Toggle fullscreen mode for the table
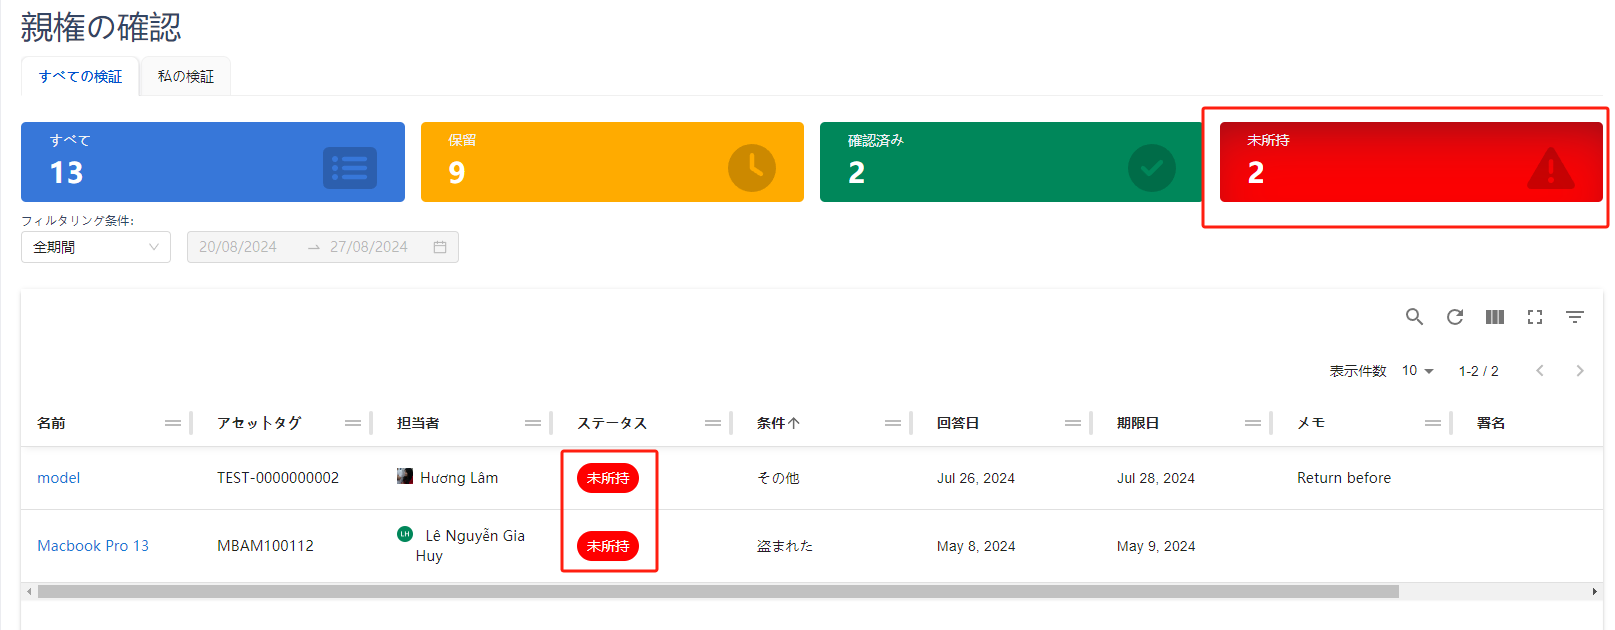The height and width of the screenshot is (630, 1615). tap(1535, 317)
